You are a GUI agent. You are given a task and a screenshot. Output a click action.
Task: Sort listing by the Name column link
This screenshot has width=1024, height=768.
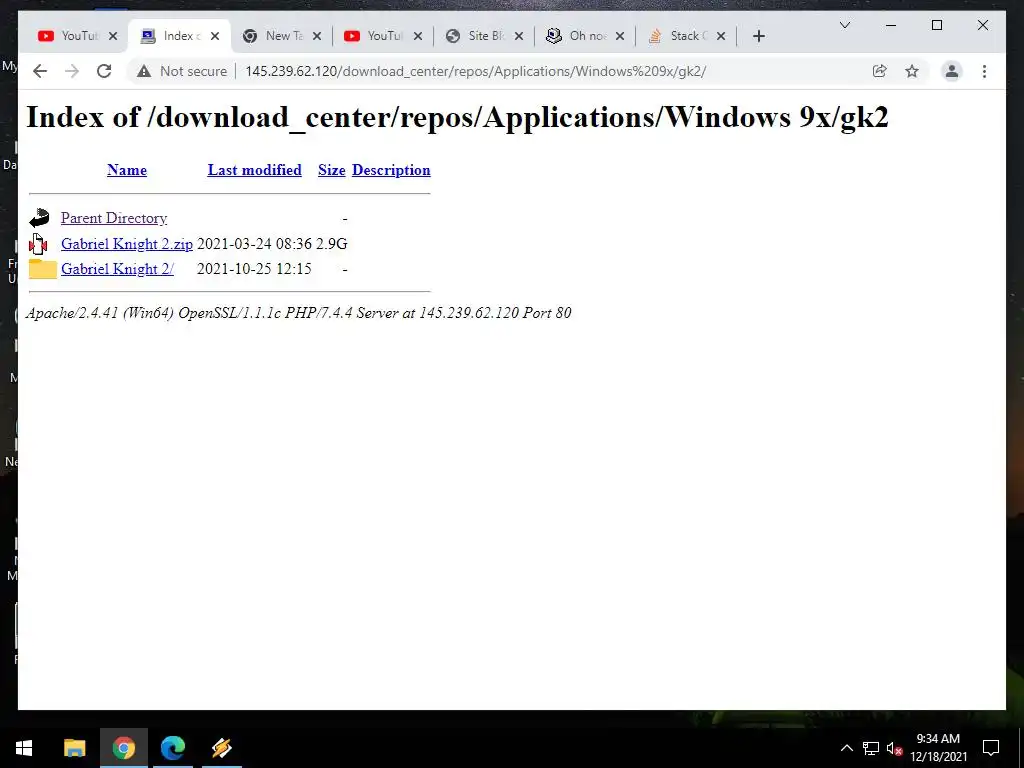coord(127,170)
